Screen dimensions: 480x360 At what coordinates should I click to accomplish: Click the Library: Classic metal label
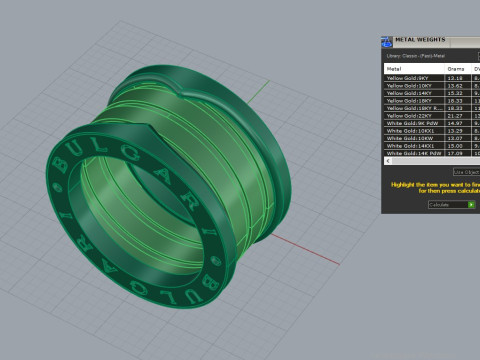coord(416,56)
